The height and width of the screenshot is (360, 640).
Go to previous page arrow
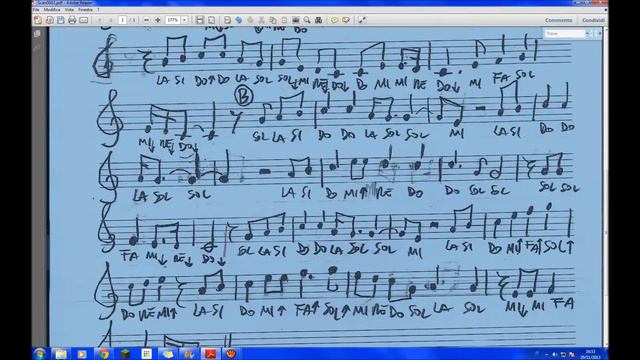(100, 20)
